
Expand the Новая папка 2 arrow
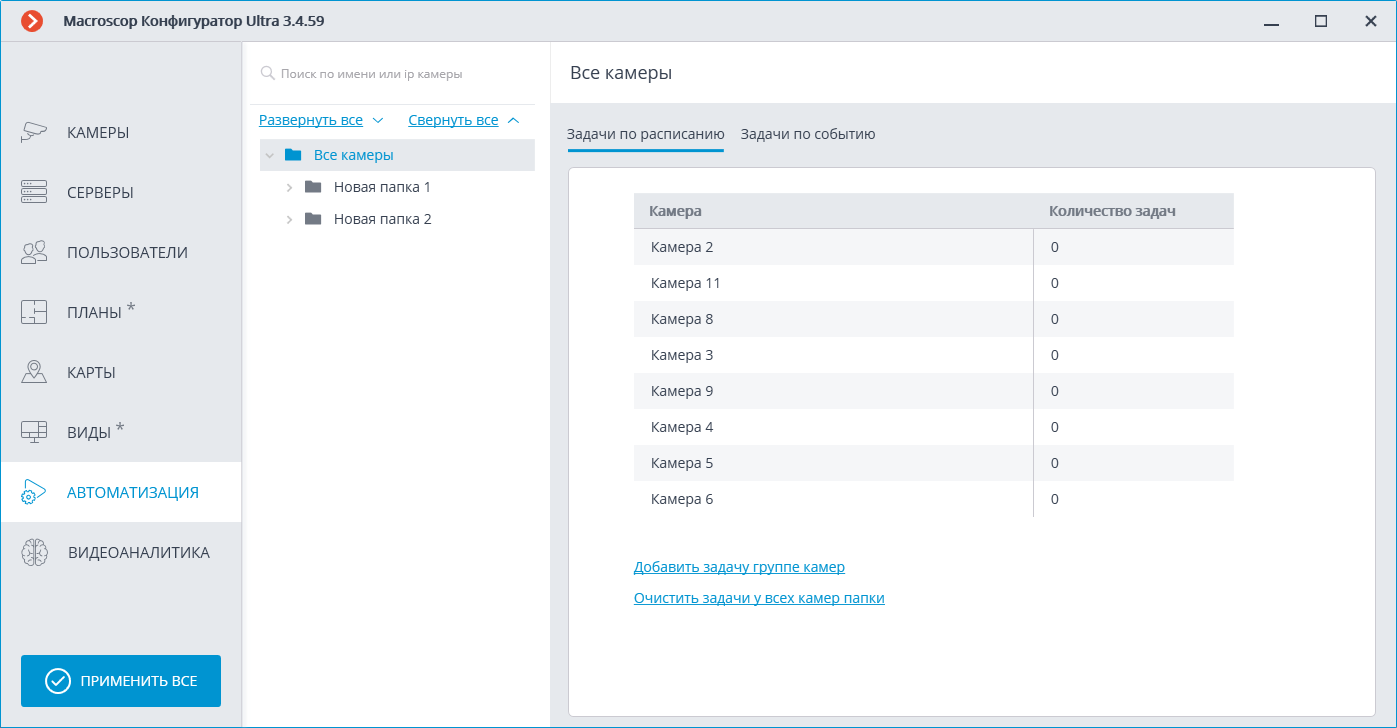tap(289, 219)
